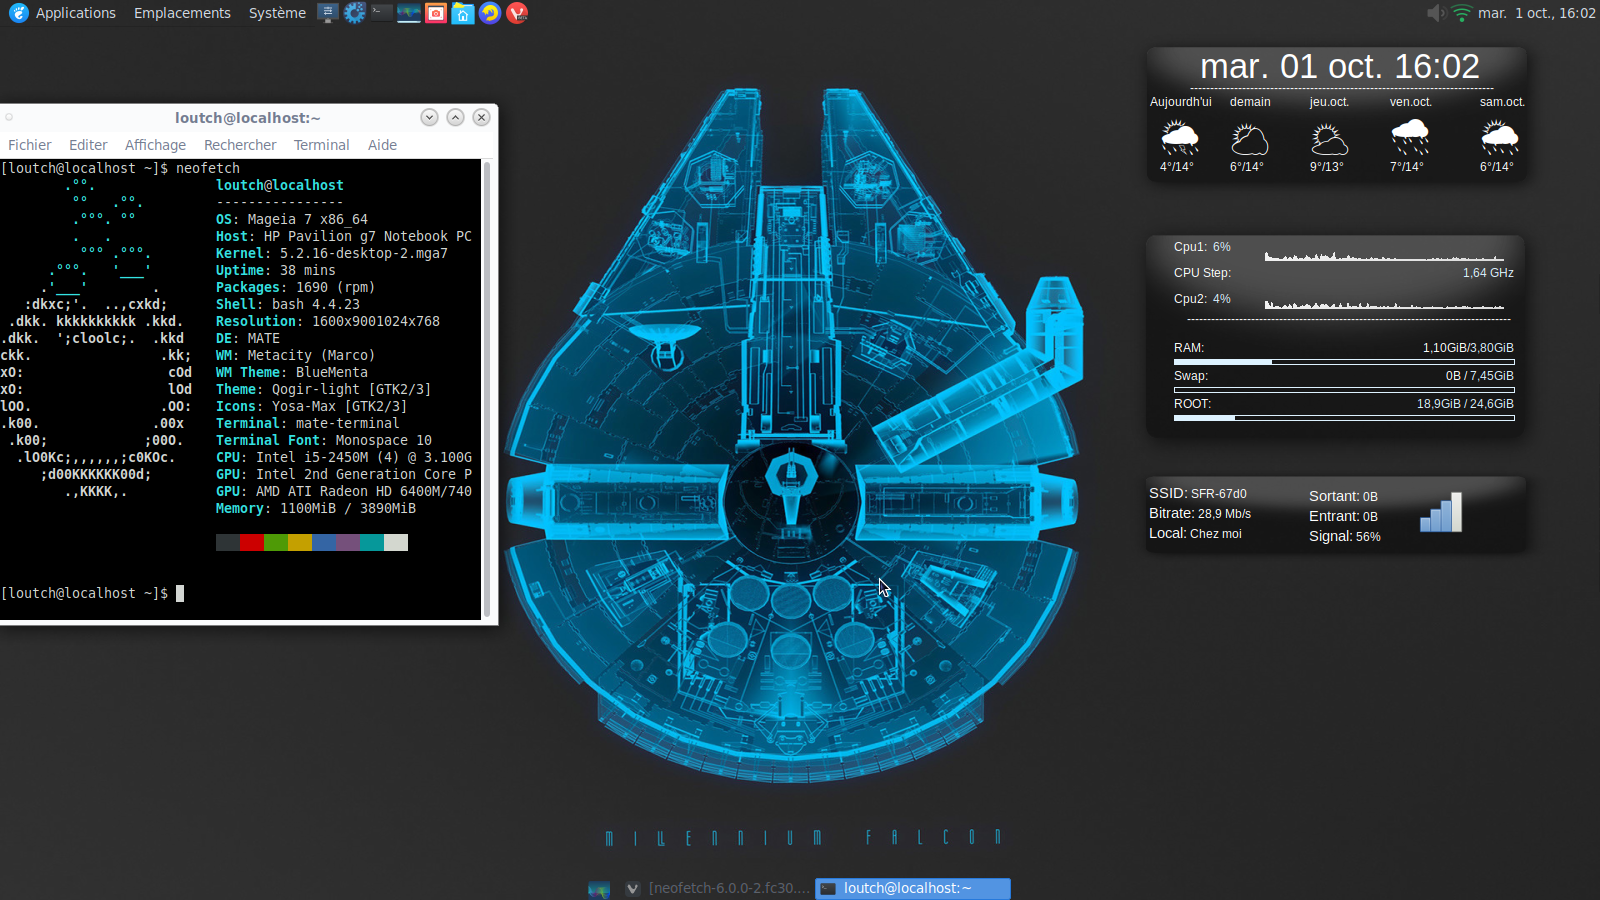Open Aide menu in terminal
The image size is (1600, 900).
[382, 145]
